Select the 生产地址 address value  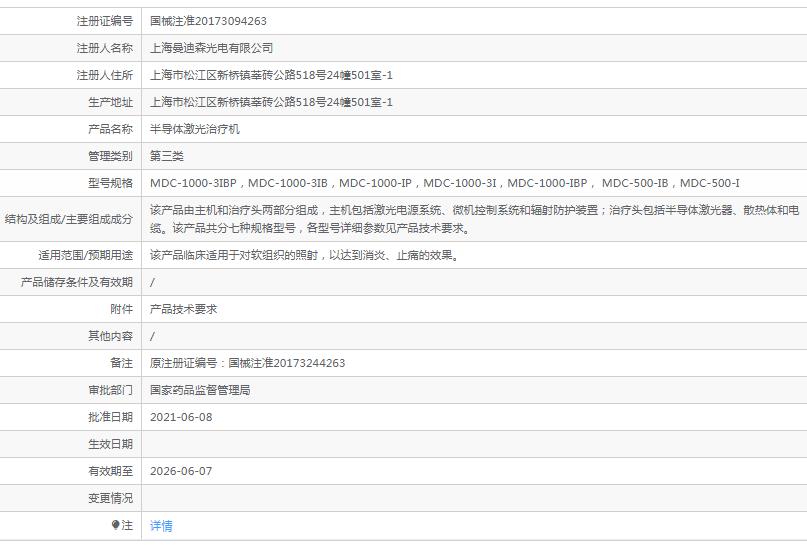[271, 102]
